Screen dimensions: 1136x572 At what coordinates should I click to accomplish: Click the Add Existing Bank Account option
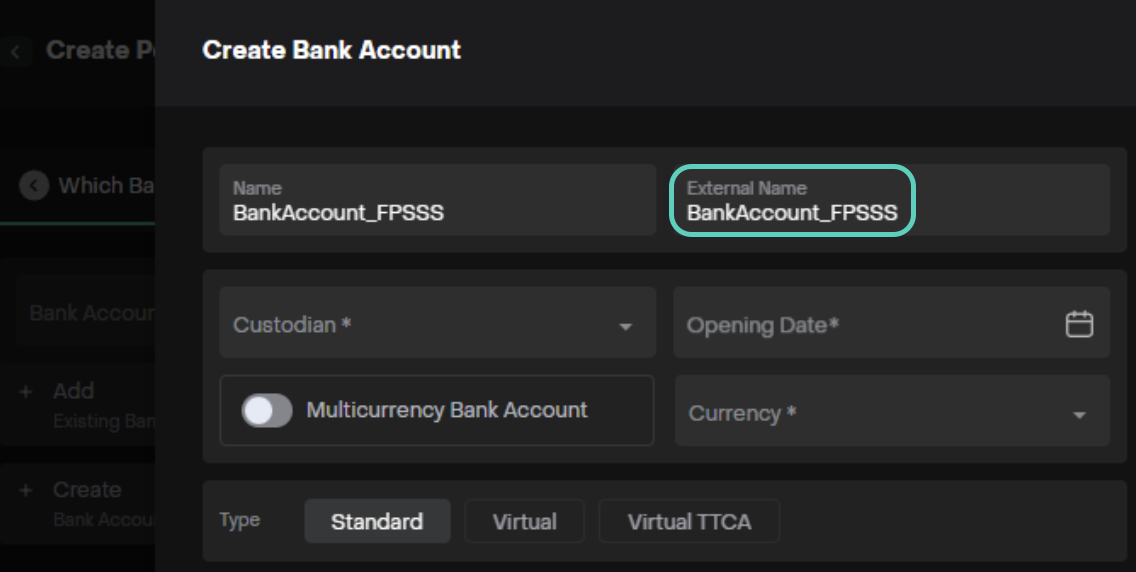tap(100, 404)
